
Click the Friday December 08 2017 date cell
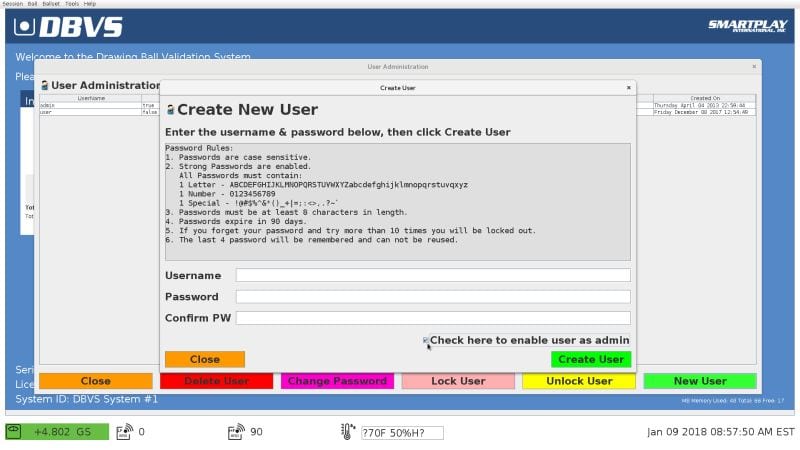coord(704,112)
